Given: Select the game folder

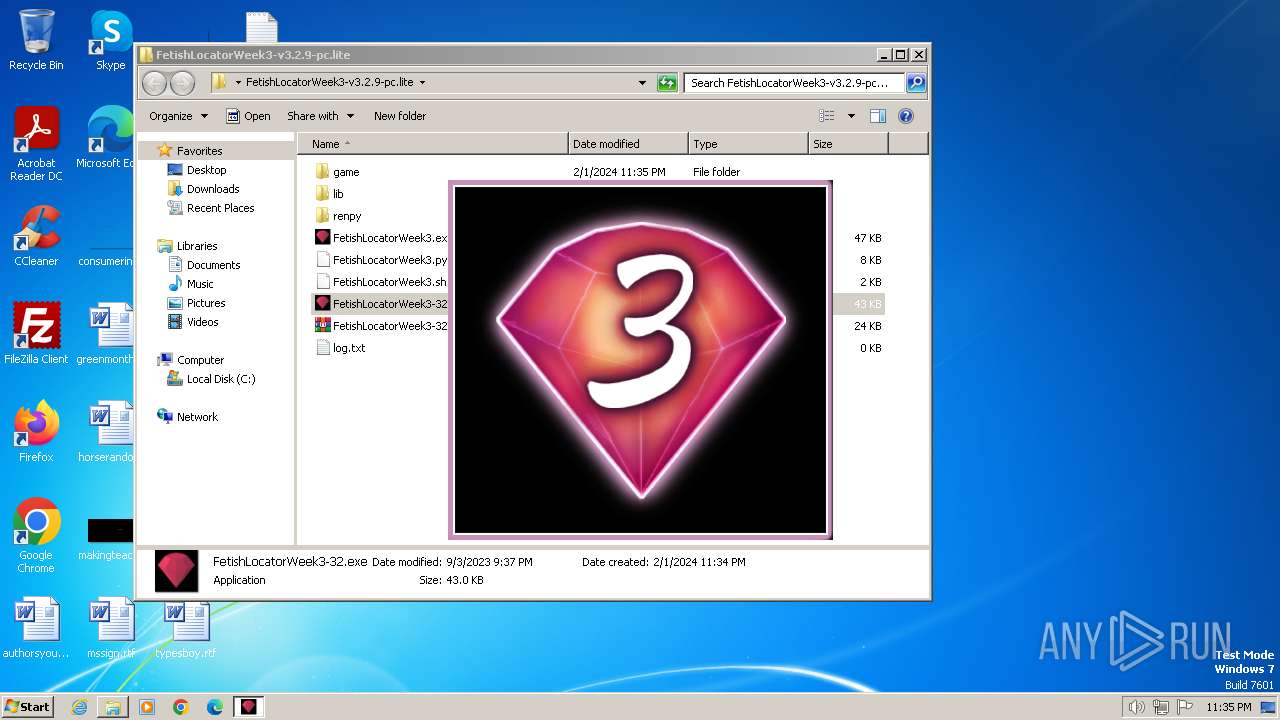Looking at the screenshot, I should (x=346, y=172).
